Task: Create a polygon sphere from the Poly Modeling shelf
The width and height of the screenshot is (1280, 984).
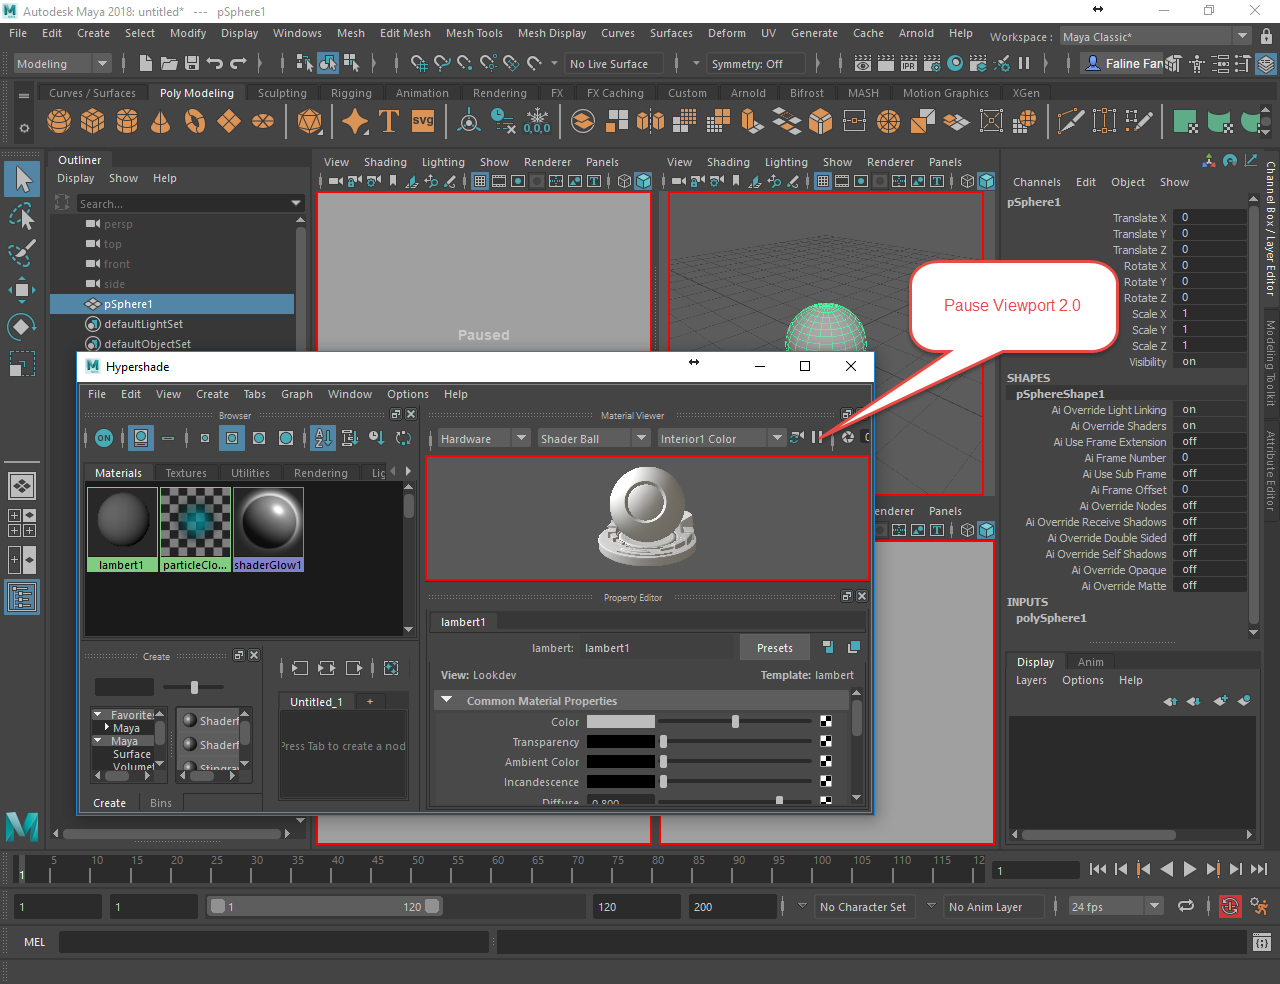Action: (58, 120)
